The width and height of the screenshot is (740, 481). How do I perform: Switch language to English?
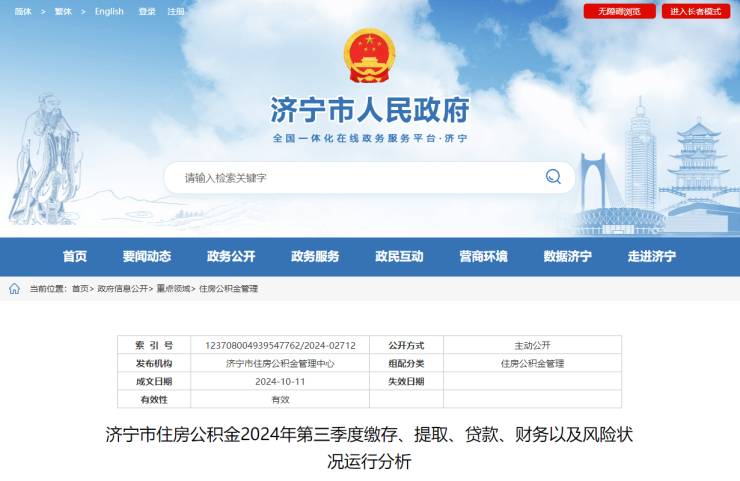109,12
